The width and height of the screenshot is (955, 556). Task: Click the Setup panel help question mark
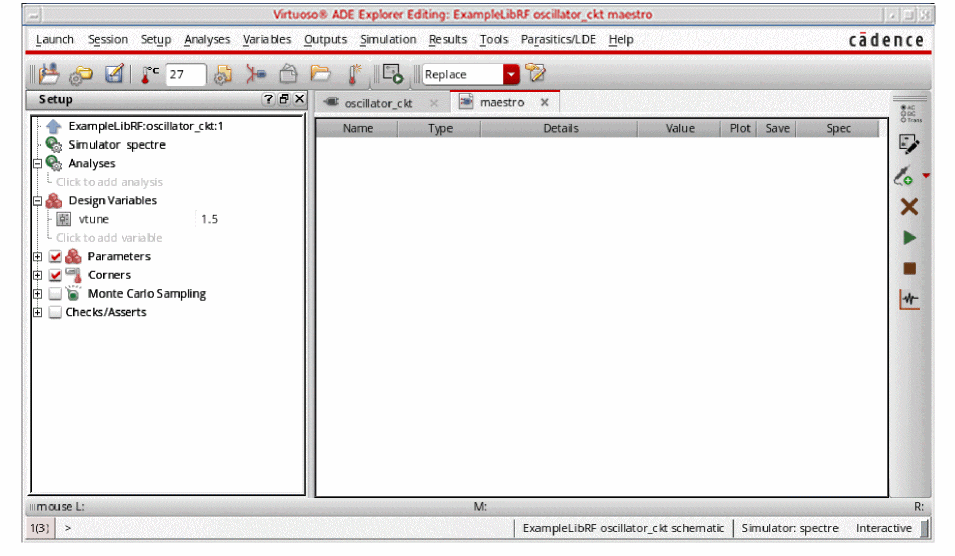[268, 99]
